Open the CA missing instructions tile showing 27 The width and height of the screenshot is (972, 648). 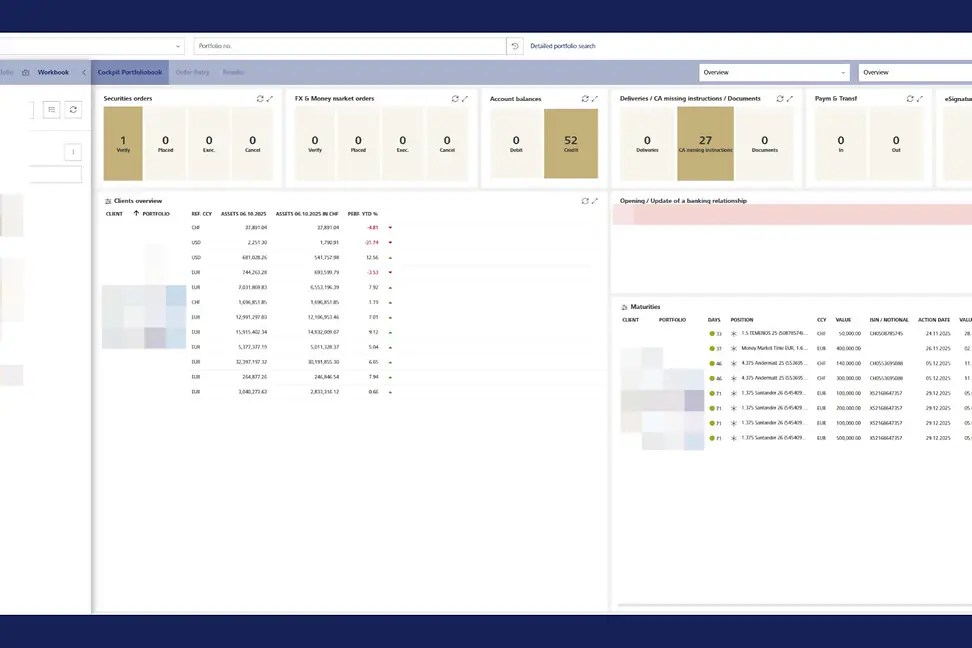pos(705,144)
